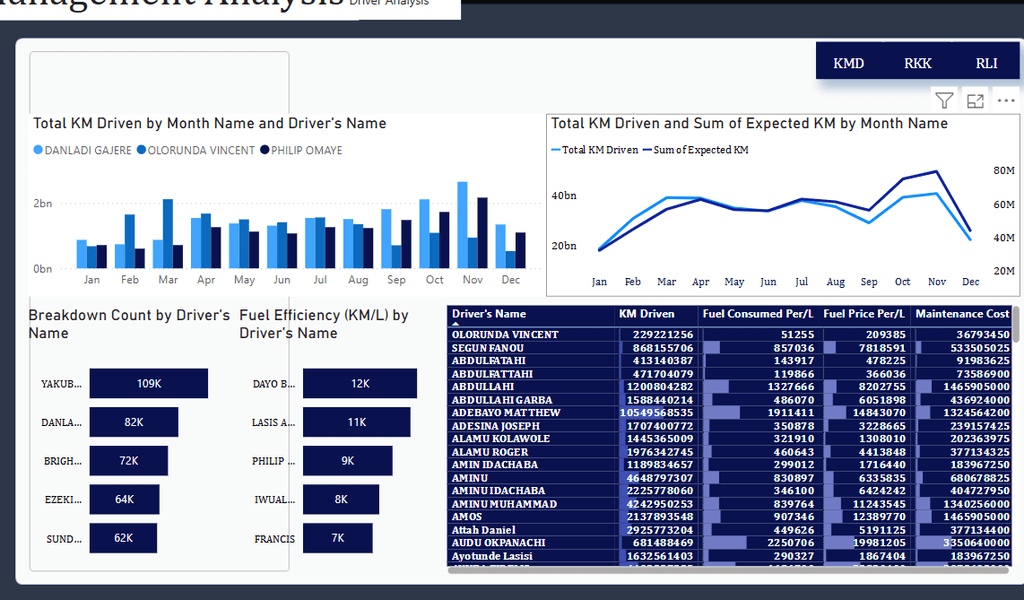The height and width of the screenshot is (600, 1024).
Task: Click AMINU MUHAMMAD driver name cell
Action: [x=504, y=504]
